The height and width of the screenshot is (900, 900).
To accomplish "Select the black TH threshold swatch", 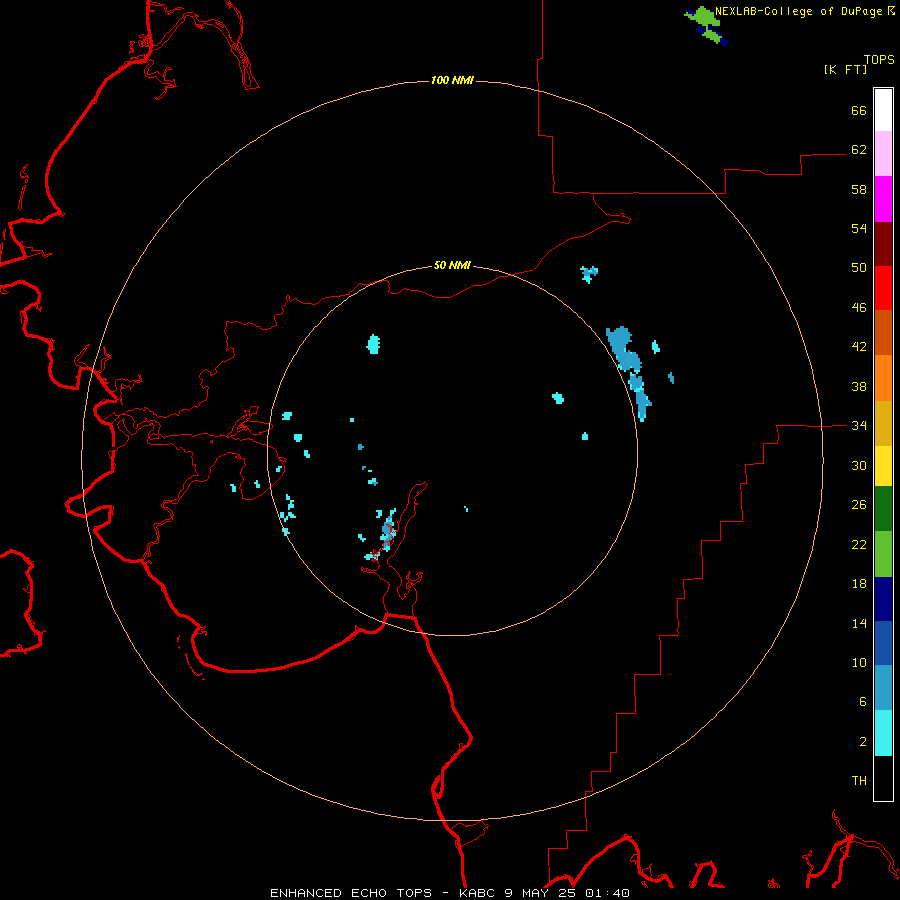I will [x=883, y=778].
